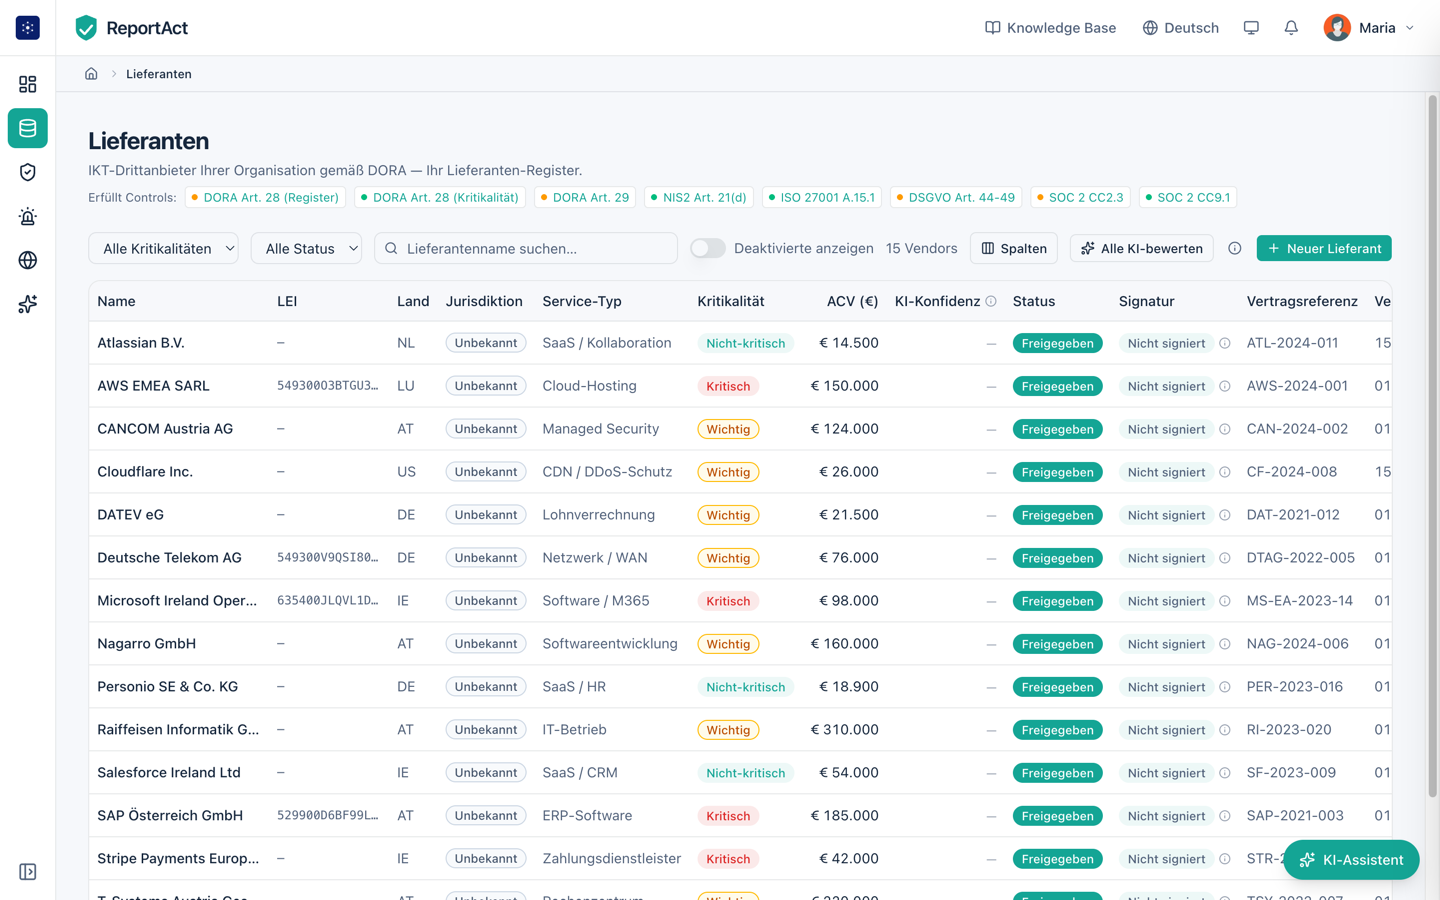Click the SOC 2 CC9.1 control tag

pos(1188,197)
